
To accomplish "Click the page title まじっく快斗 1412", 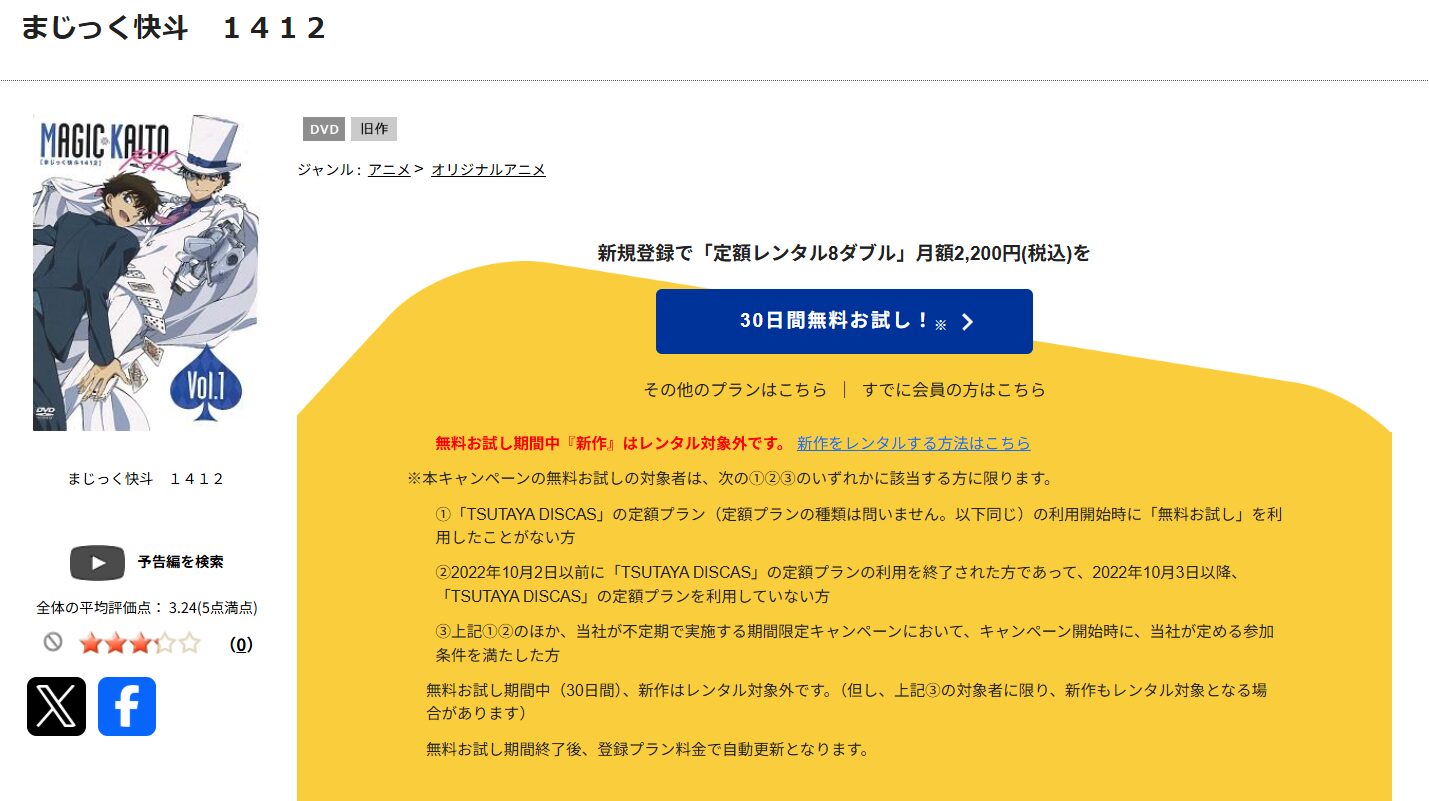I will 174,28.
